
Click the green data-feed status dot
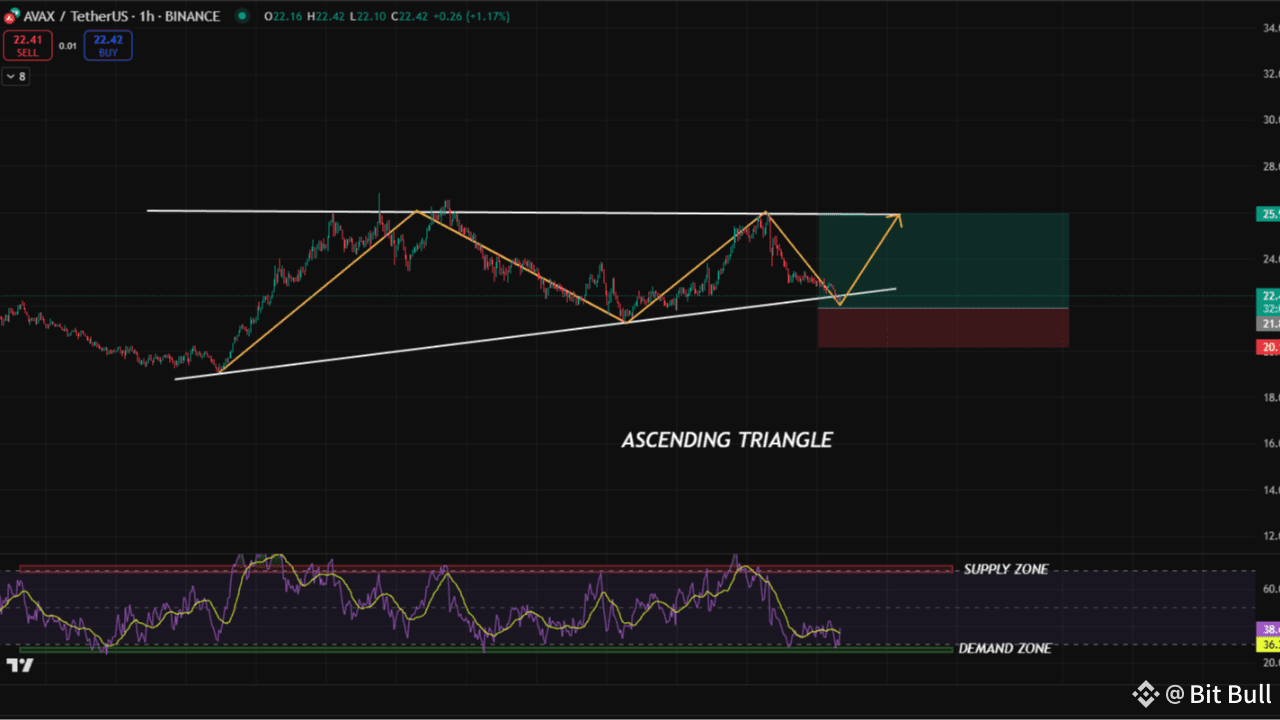coord(242,16)
